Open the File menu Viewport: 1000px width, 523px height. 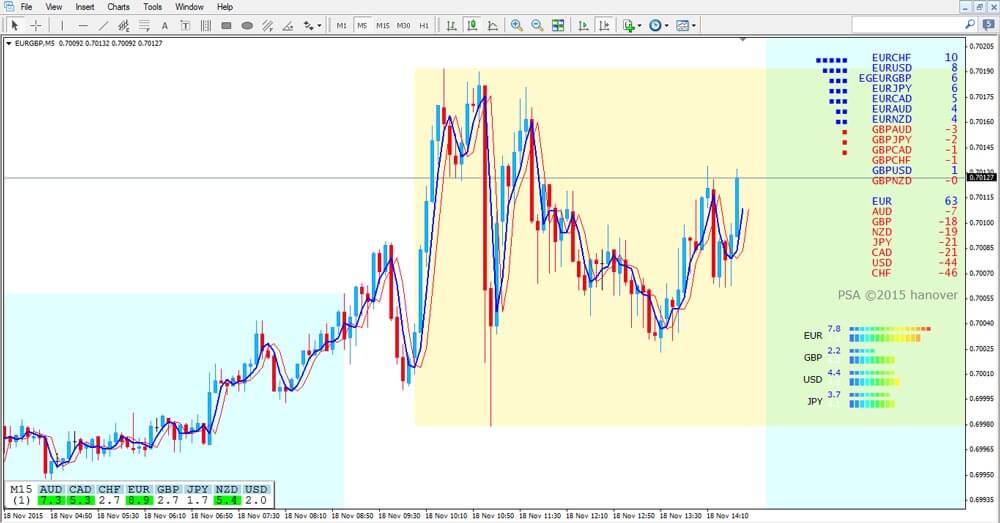click(x=26, y=6)
